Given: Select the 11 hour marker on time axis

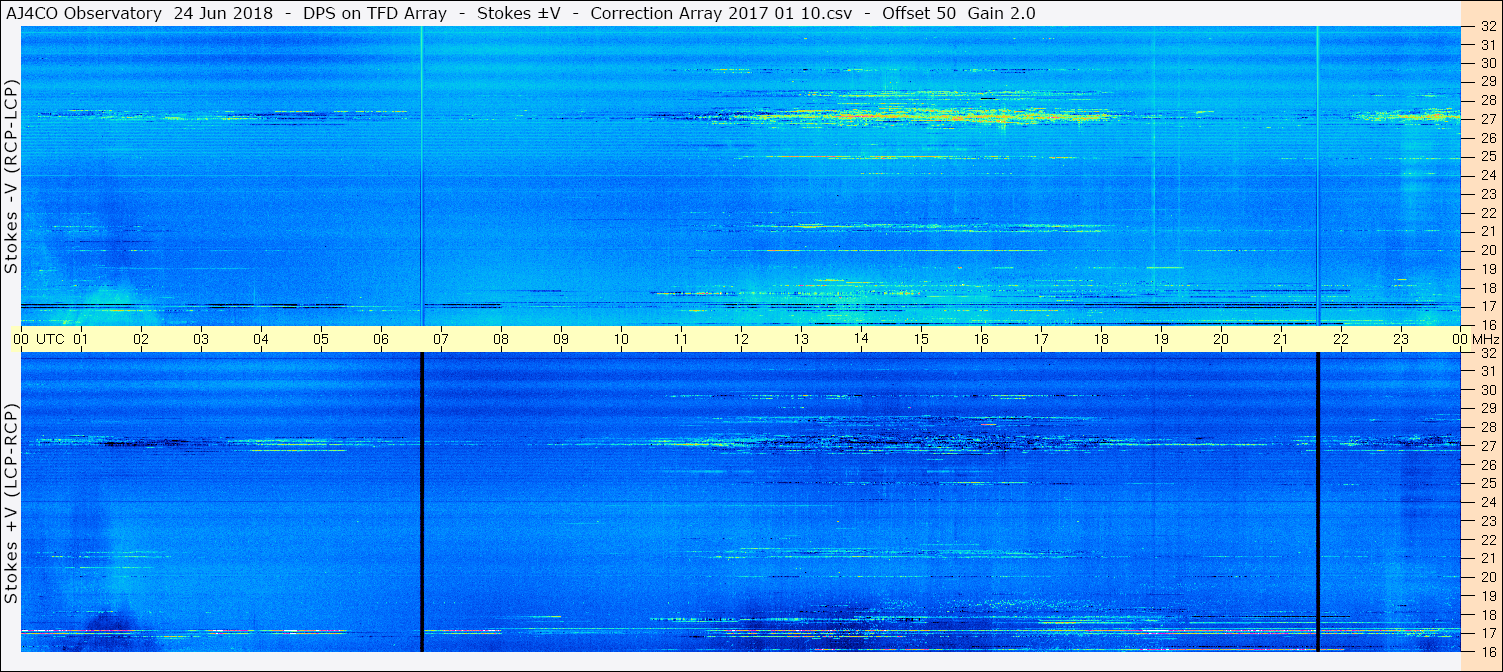Looking at the screenshot, I should (x=681, y=339).
